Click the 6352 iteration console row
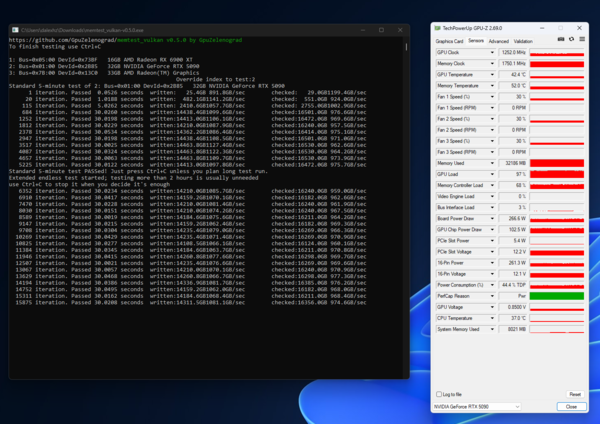Image resolution: width=600 pixels, height=424 pixels. tap(192, 191)
